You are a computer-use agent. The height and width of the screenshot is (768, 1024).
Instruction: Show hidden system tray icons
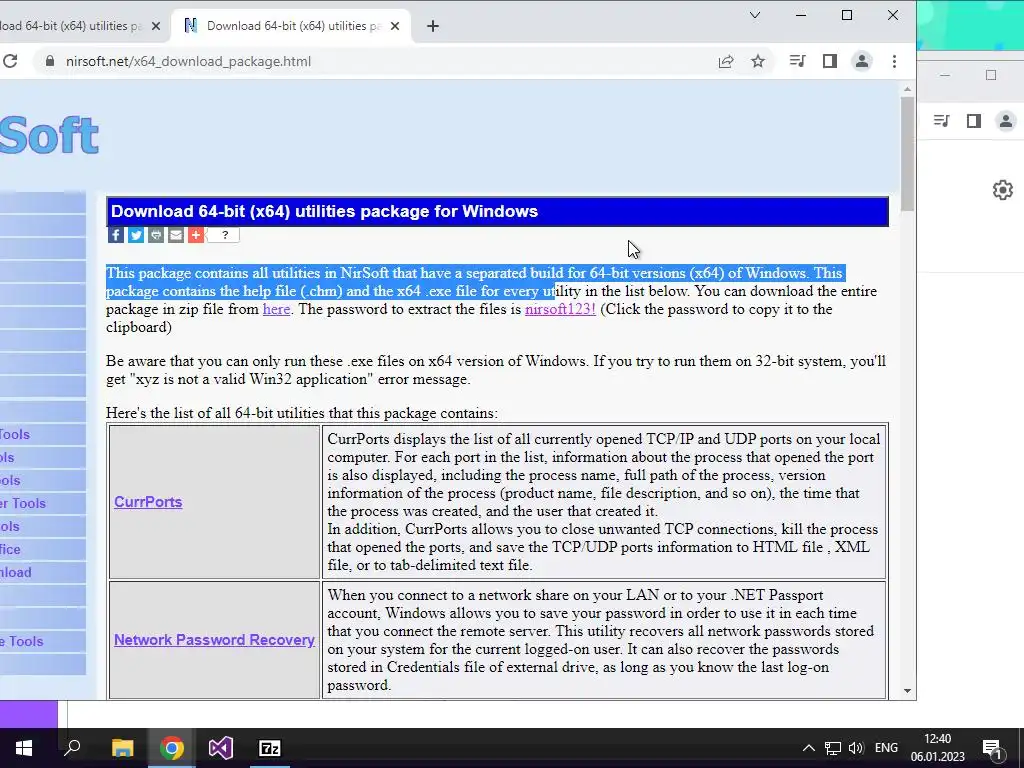[x=808, y=748]
